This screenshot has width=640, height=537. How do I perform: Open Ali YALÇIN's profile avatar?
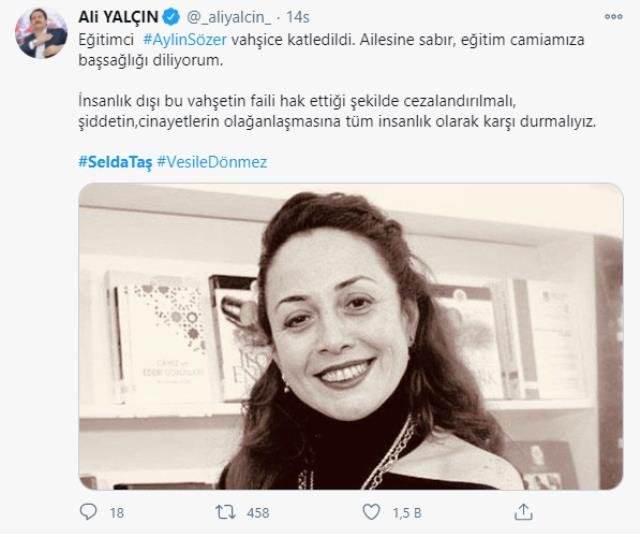tap(41, 33)
